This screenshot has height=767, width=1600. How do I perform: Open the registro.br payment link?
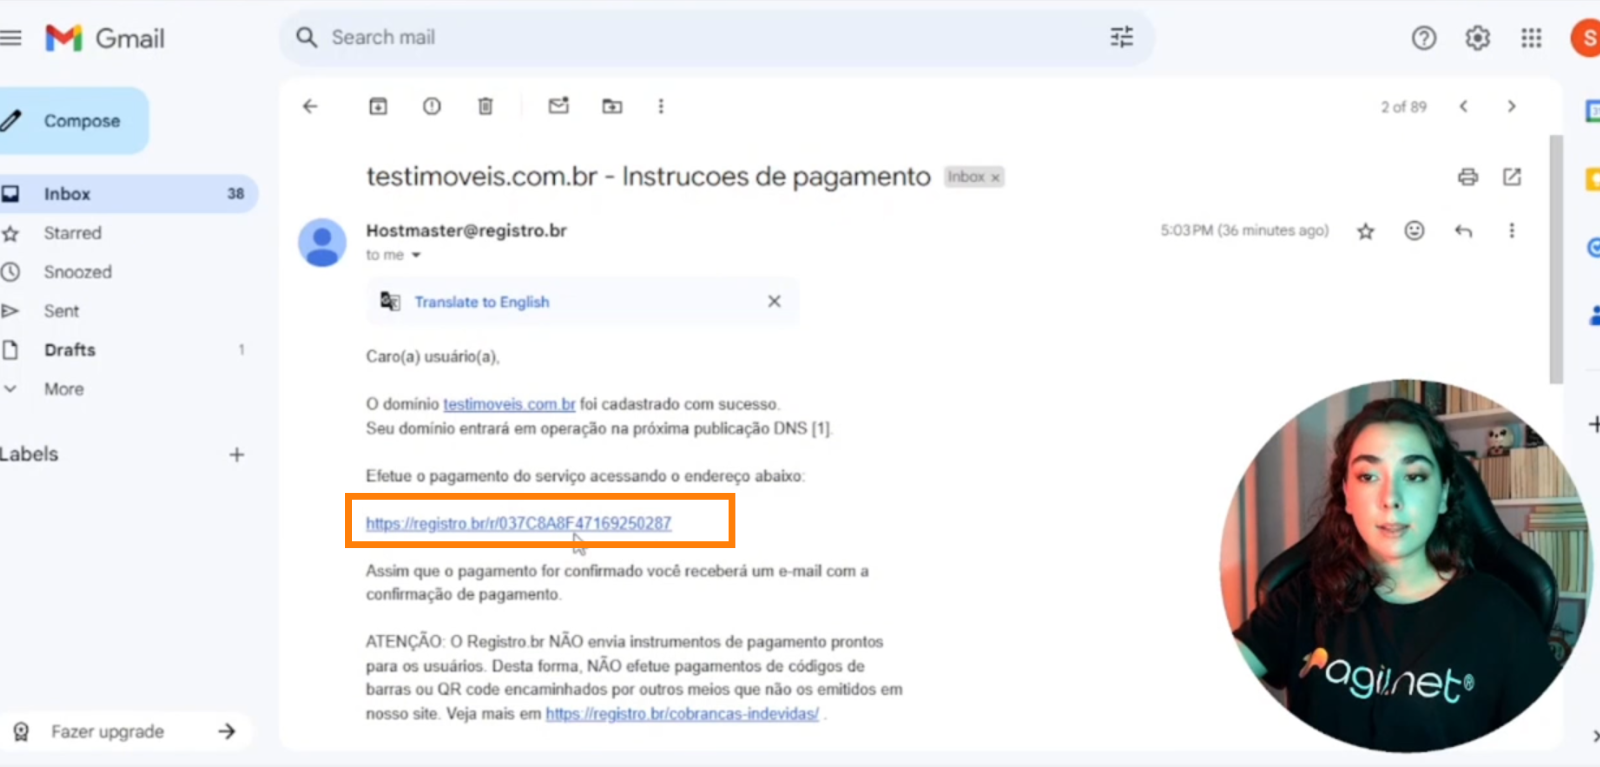[518, 523]
